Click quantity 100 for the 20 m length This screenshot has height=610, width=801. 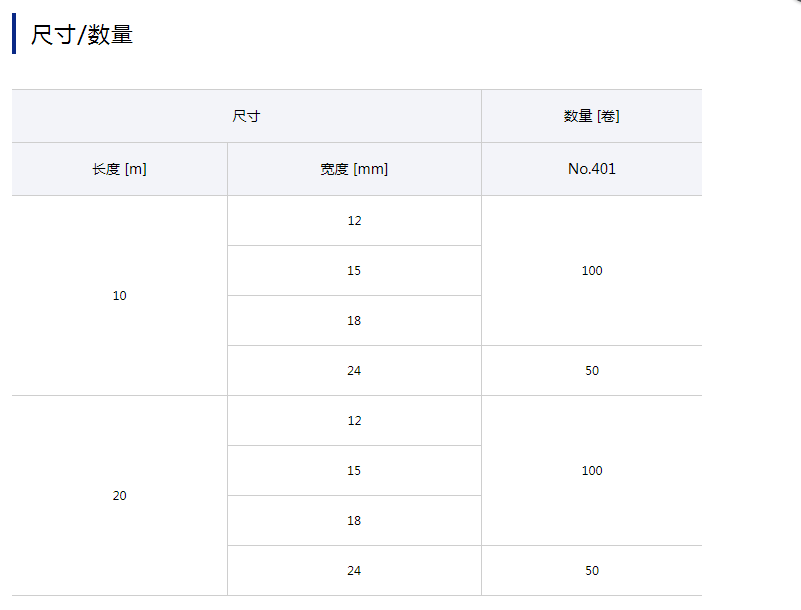[x=591, y=471]
